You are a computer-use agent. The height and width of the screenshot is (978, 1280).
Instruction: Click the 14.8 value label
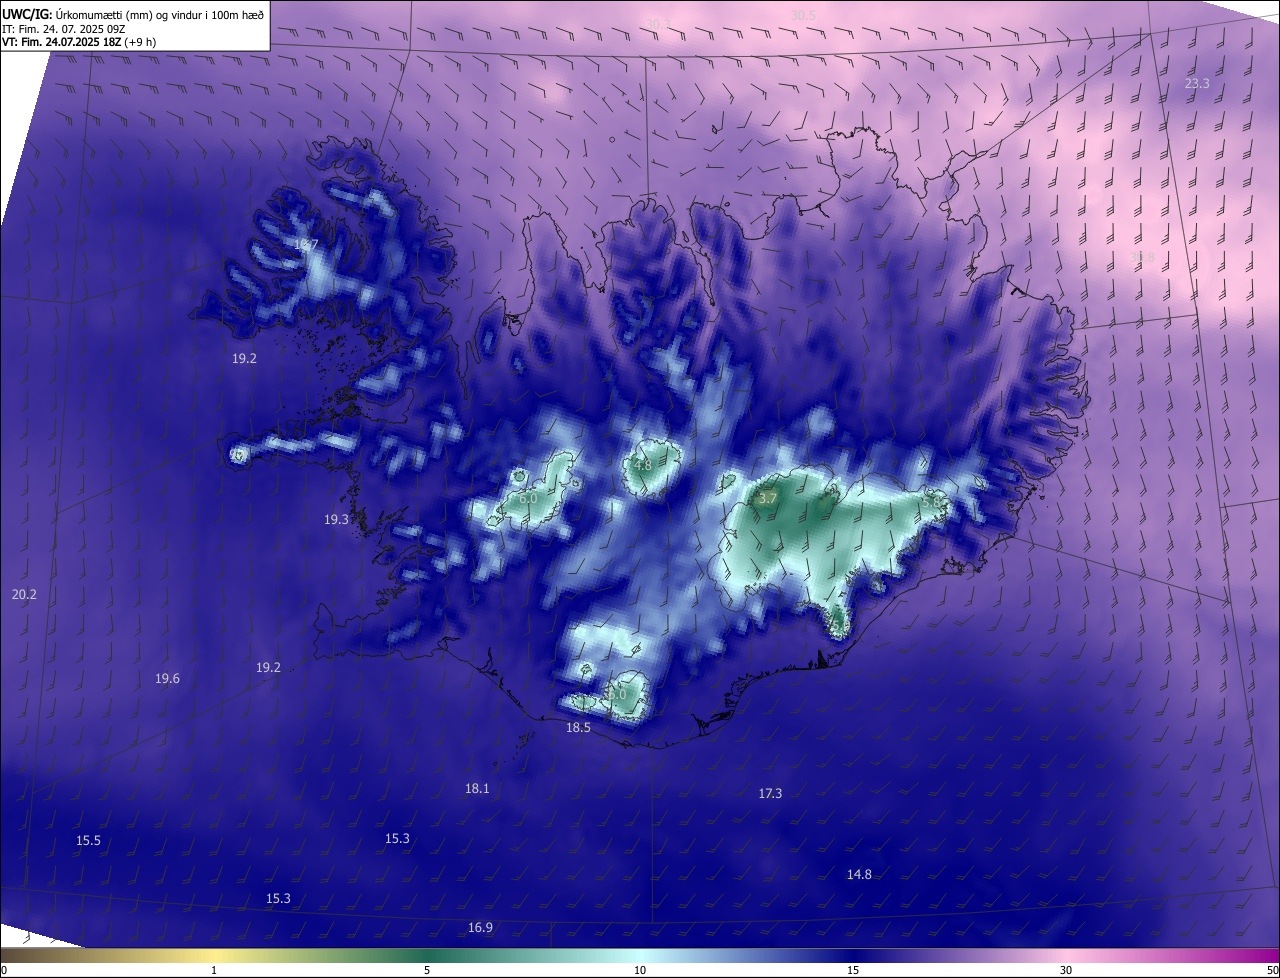click(x=859, y=875)
